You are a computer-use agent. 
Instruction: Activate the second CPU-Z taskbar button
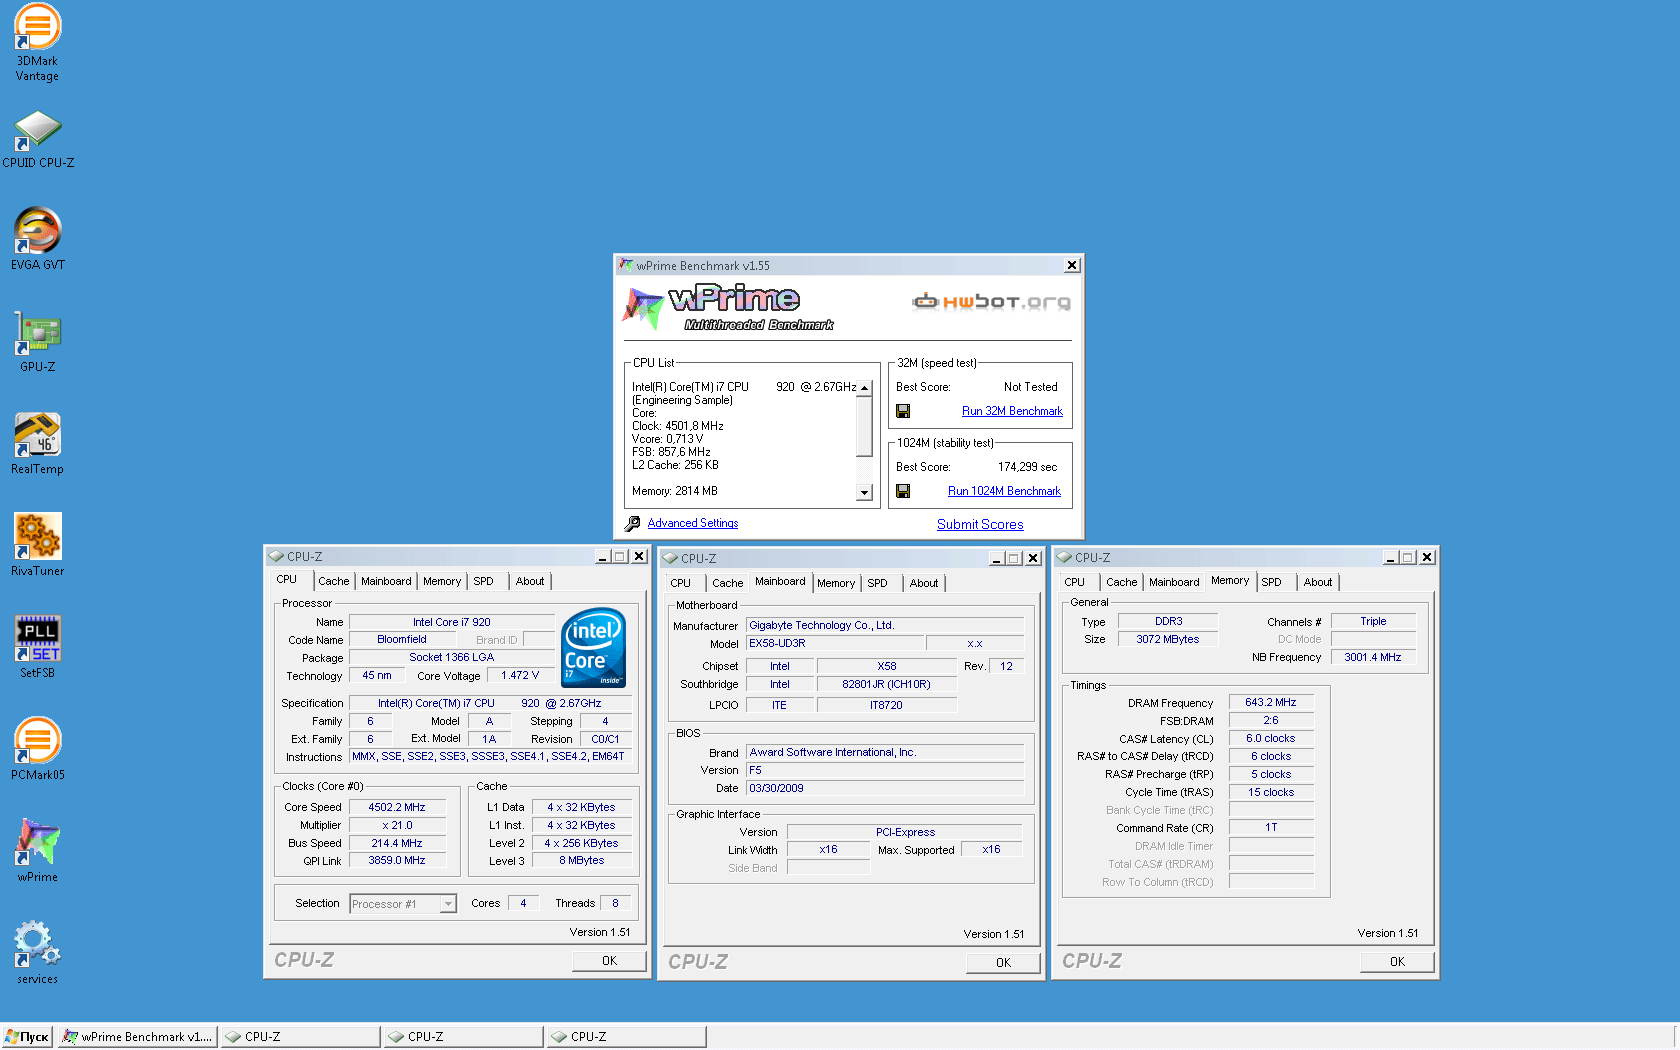pyautogui.click(x=463, y=1037)
